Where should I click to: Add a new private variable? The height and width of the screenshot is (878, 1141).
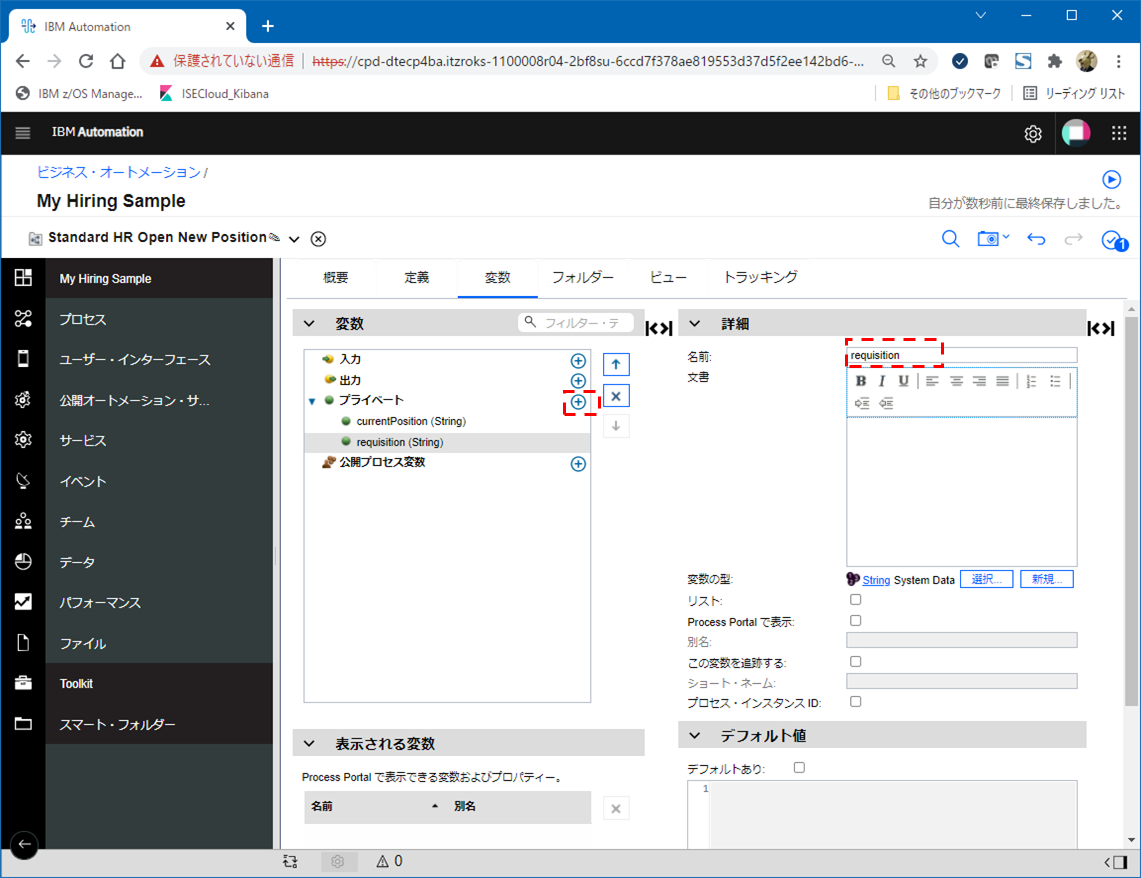[x=578, y=402]
